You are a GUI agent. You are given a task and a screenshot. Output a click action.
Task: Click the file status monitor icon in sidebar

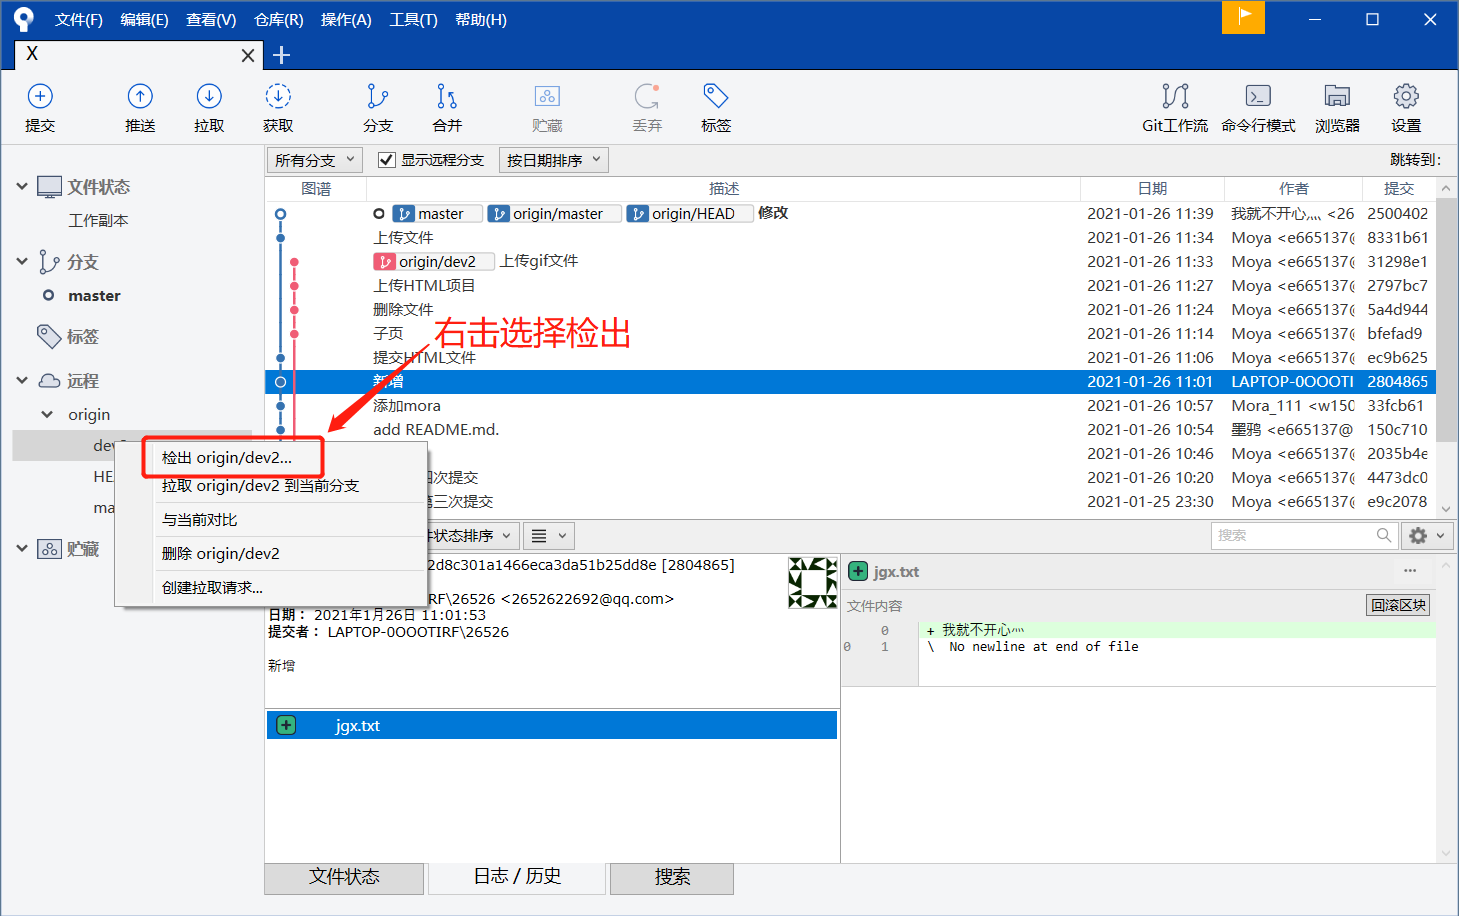click(50, 187)
